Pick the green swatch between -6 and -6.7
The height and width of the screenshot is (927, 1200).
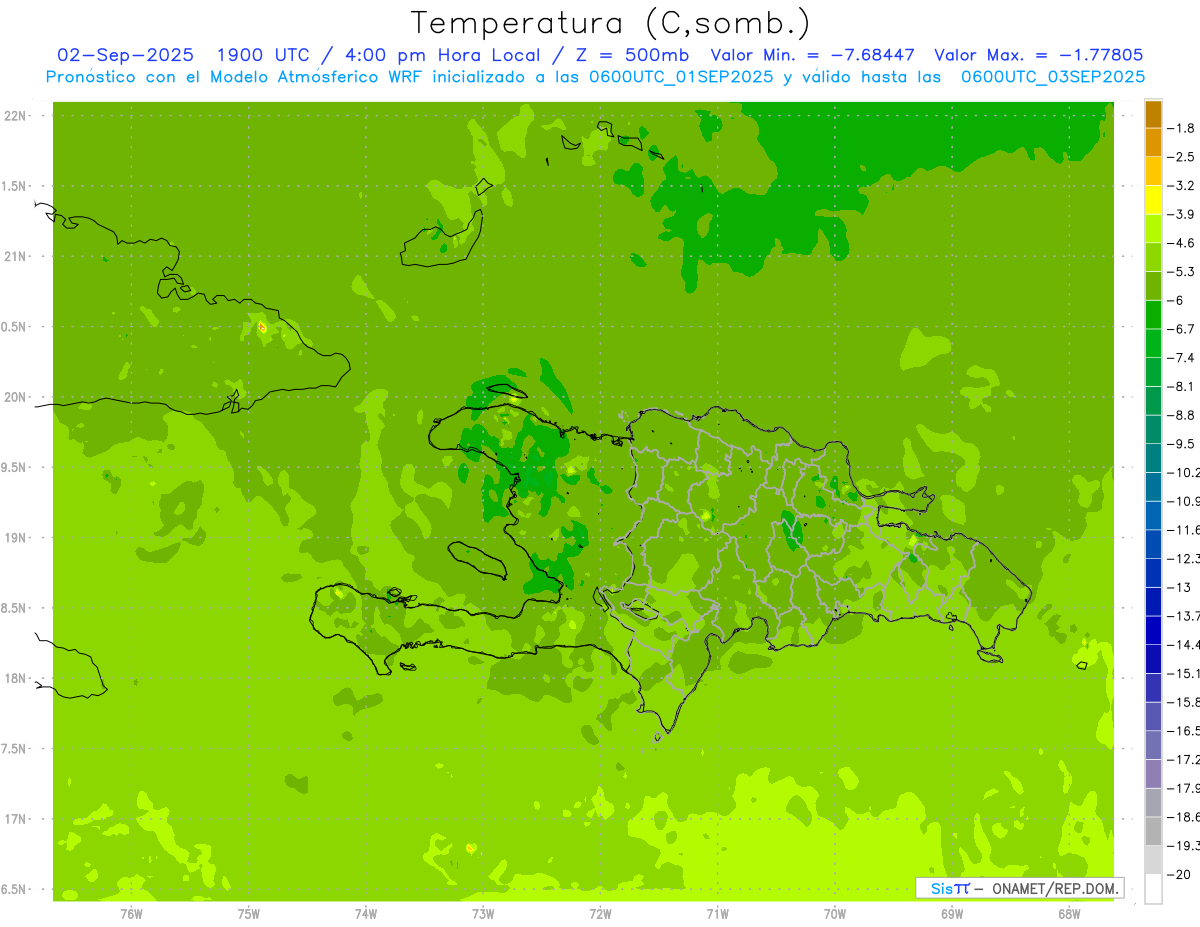coord(1153,314)
